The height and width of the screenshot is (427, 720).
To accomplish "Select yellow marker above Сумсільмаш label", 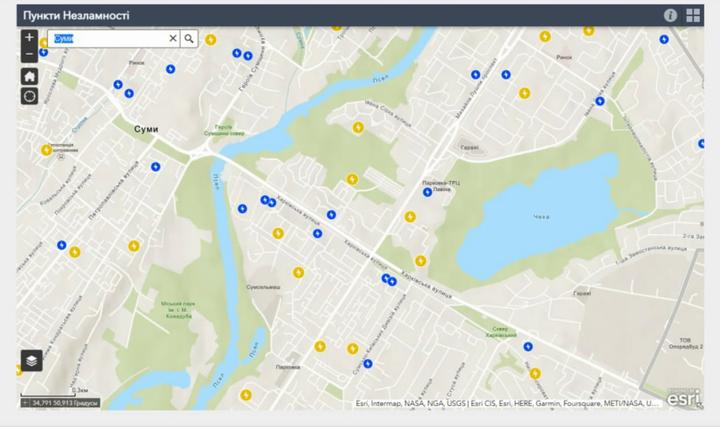I will coord(298,273).
